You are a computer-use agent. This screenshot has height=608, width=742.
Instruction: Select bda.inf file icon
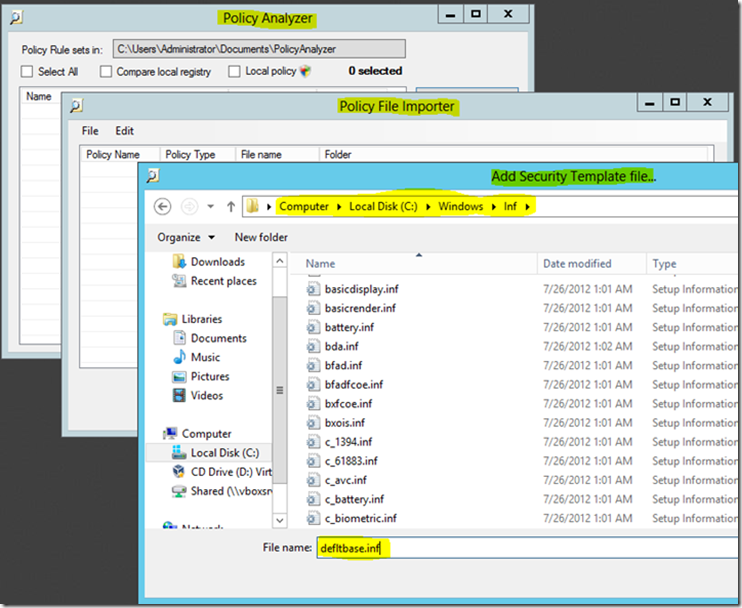312,346
